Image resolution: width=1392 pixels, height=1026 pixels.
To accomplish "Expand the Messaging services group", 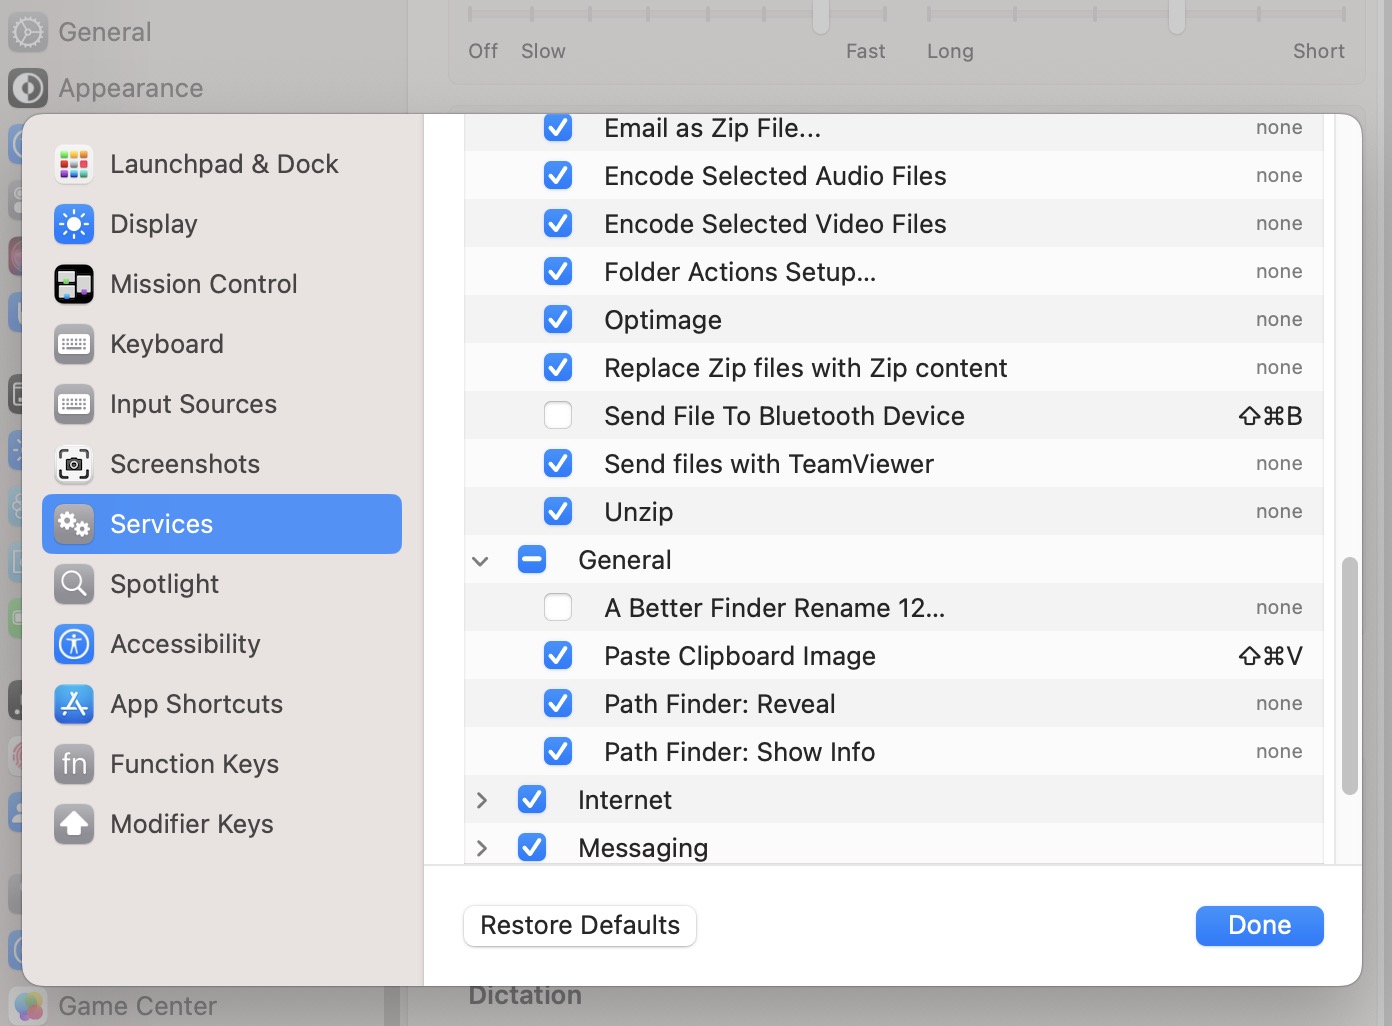I will pyautogui.click(x=481, y=847).
